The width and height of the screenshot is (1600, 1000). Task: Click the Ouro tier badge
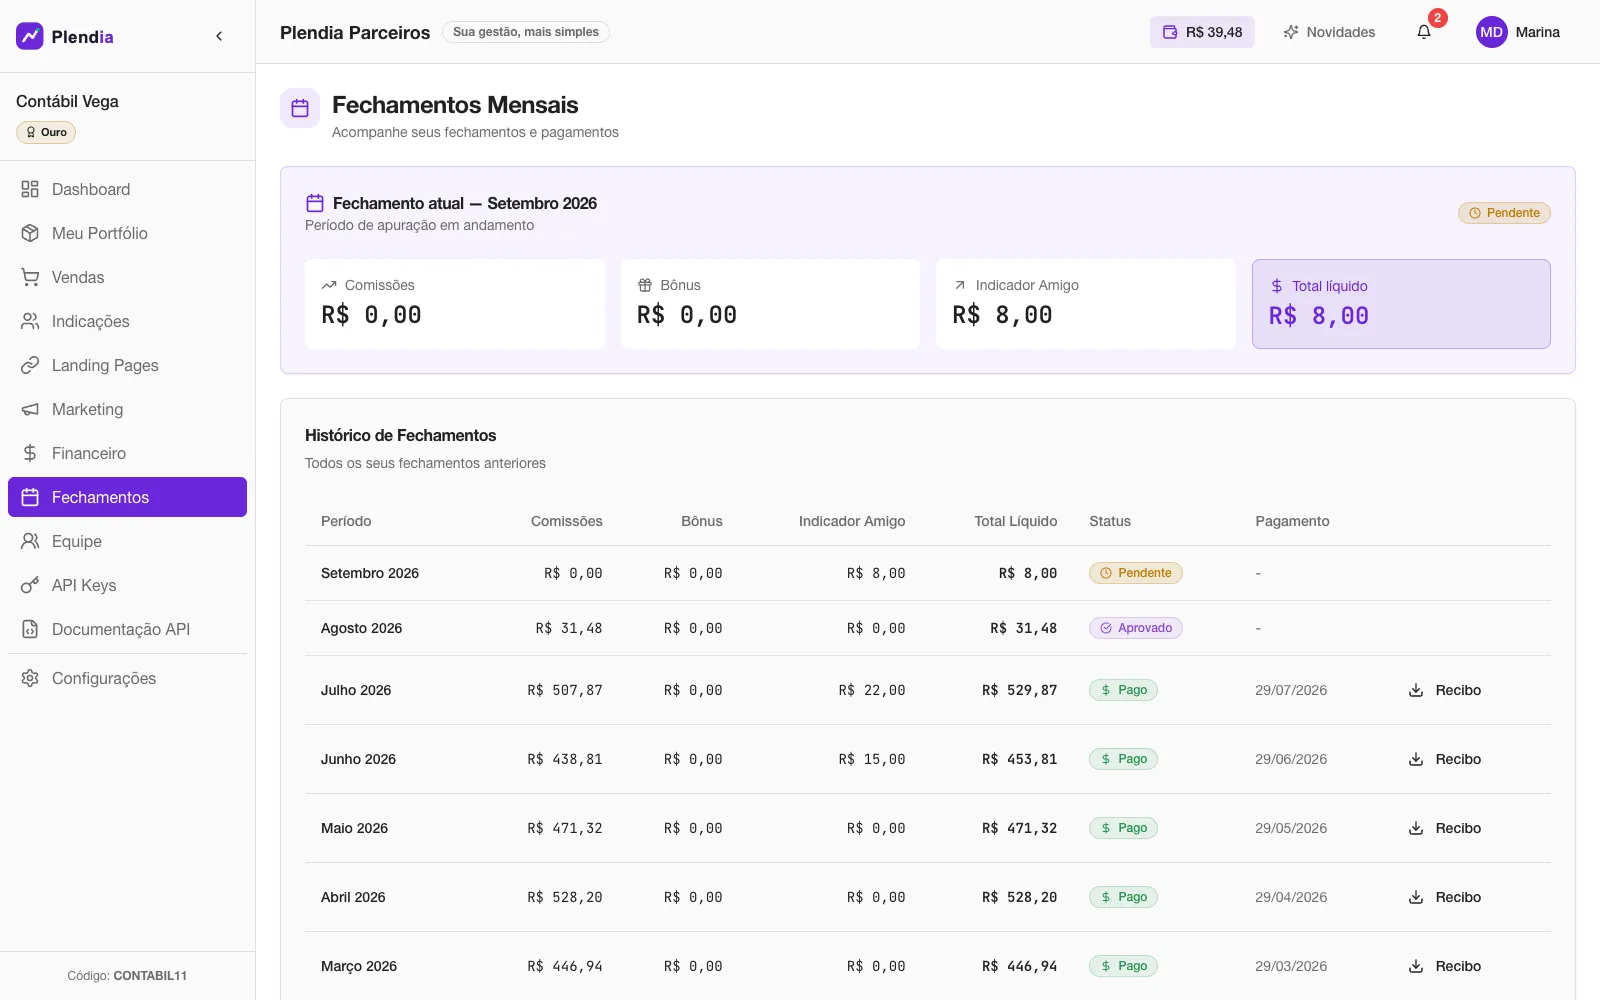click(46, 132)
